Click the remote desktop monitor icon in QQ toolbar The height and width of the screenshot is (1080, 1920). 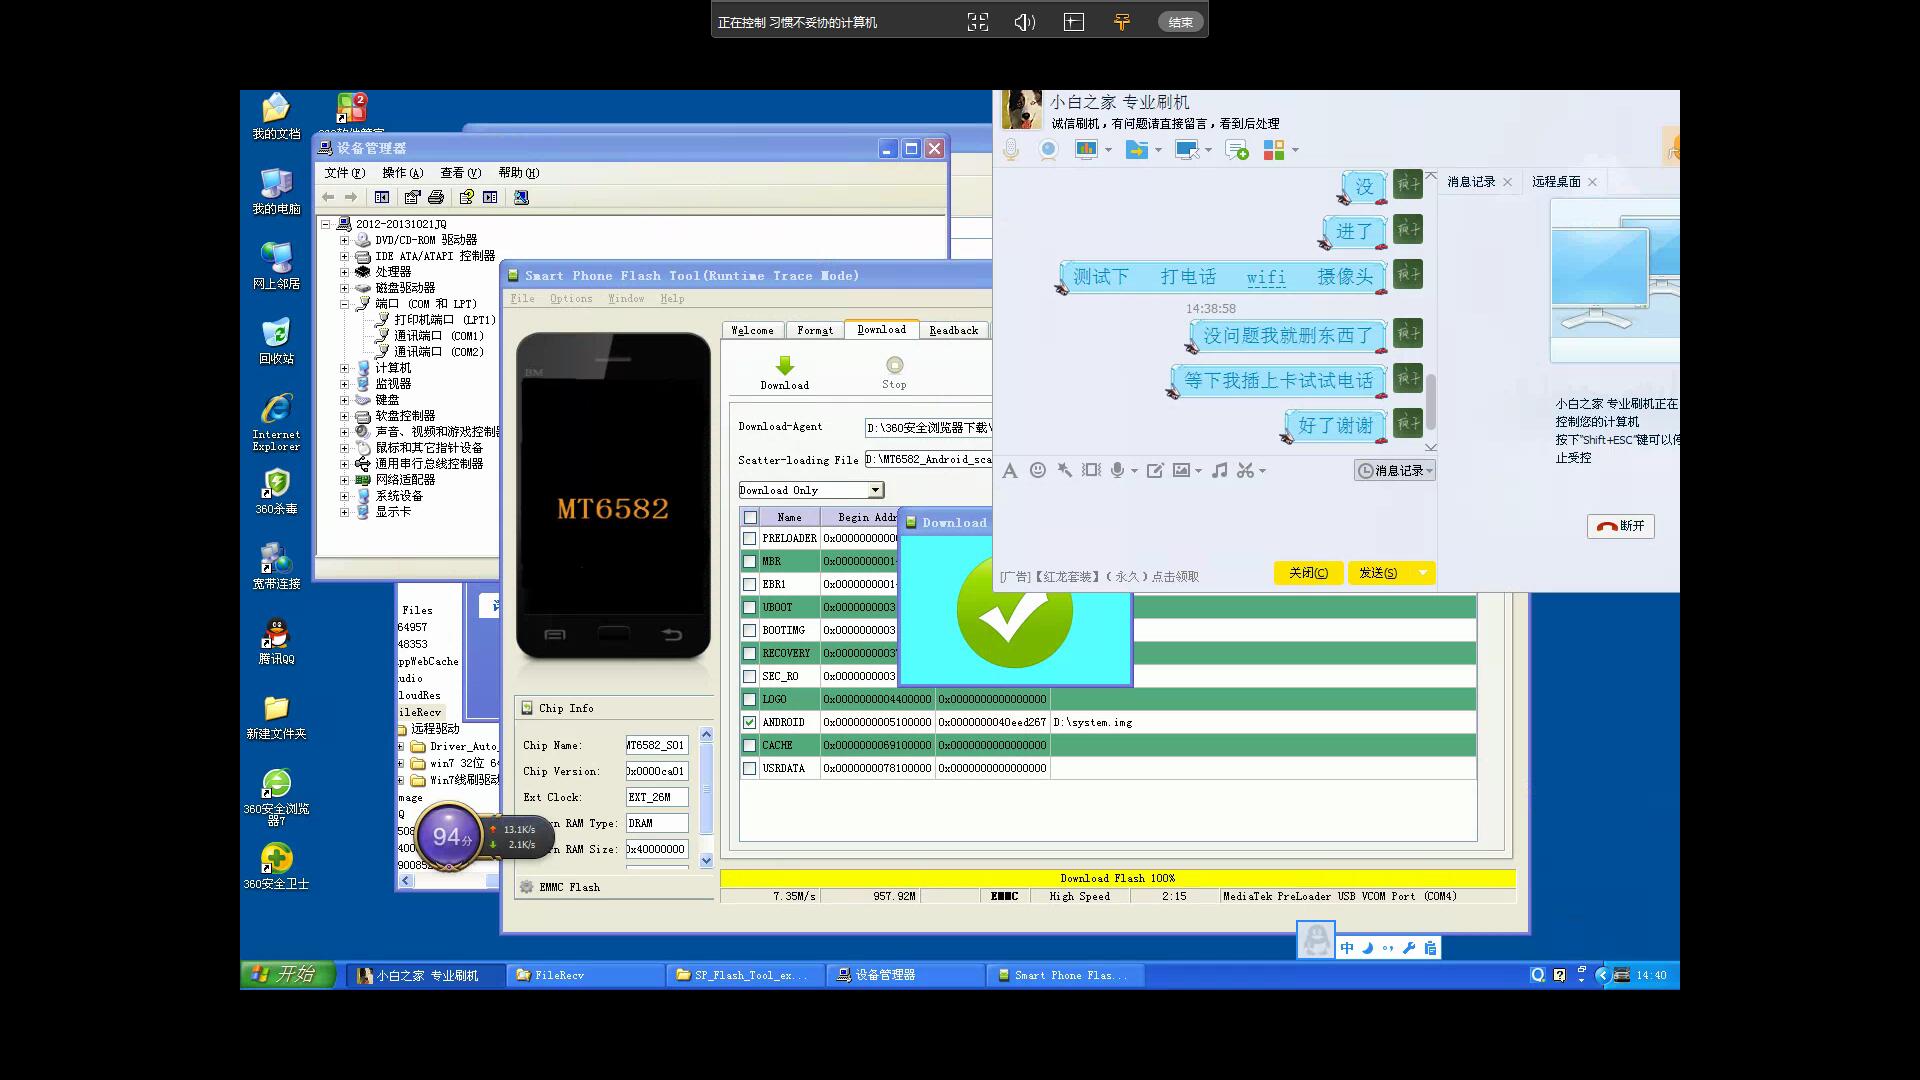1187,150
